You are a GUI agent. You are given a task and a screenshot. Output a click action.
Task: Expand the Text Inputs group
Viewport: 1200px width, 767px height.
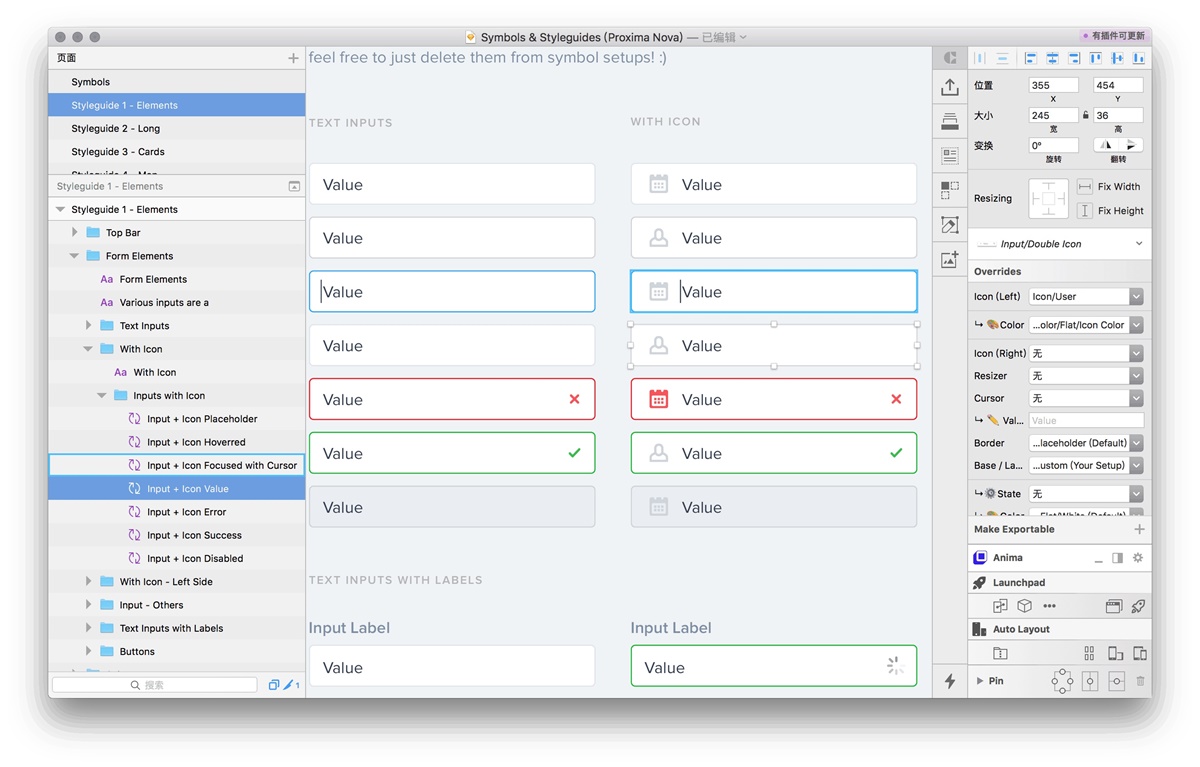89,326
